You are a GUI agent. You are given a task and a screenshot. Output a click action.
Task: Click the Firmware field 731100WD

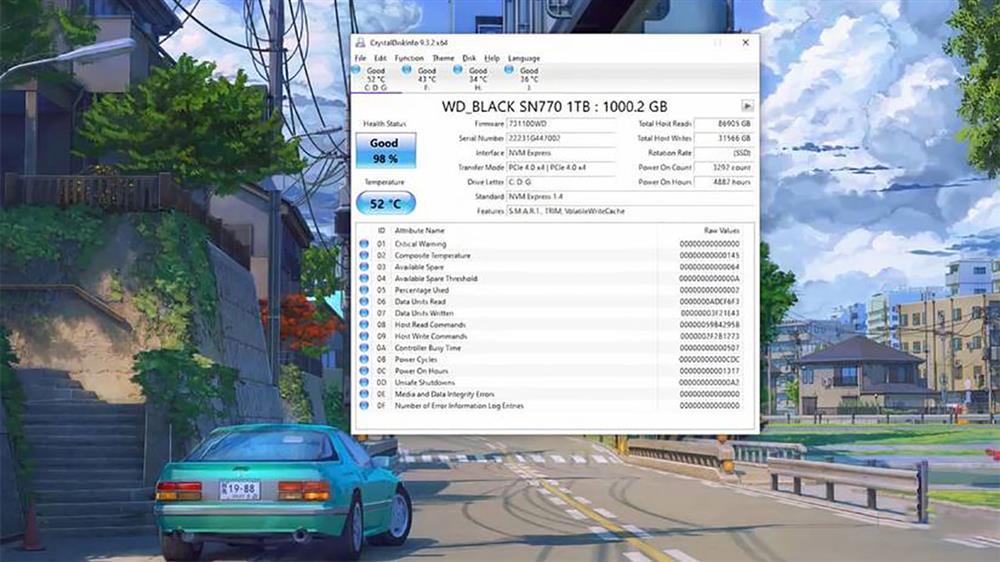561,124
